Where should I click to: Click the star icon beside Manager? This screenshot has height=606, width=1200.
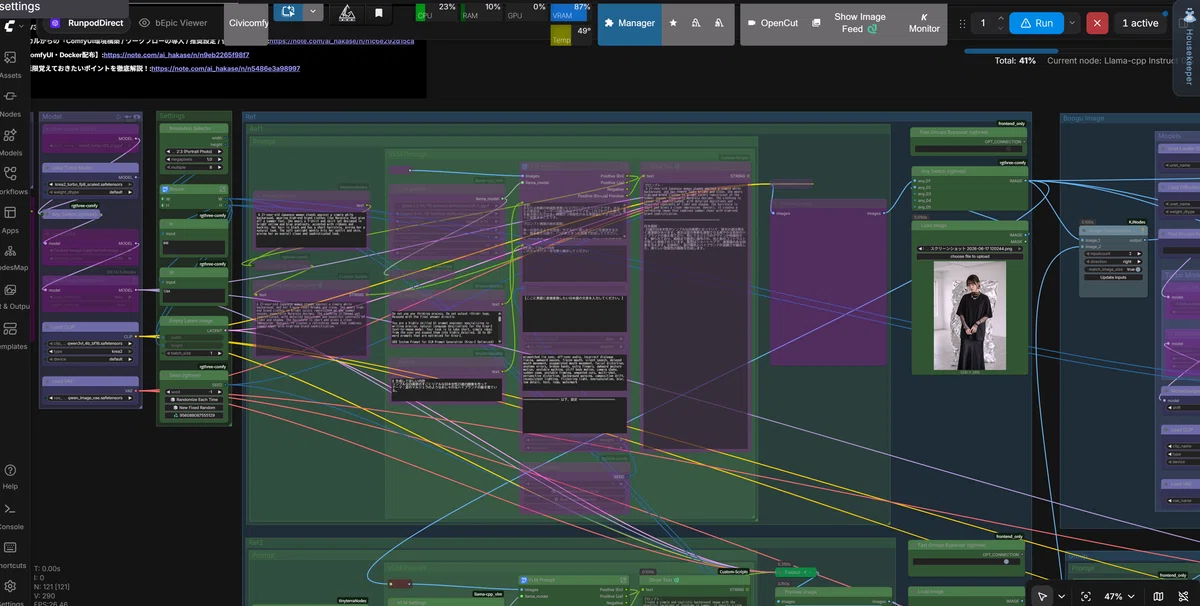[x=672, y=22]
